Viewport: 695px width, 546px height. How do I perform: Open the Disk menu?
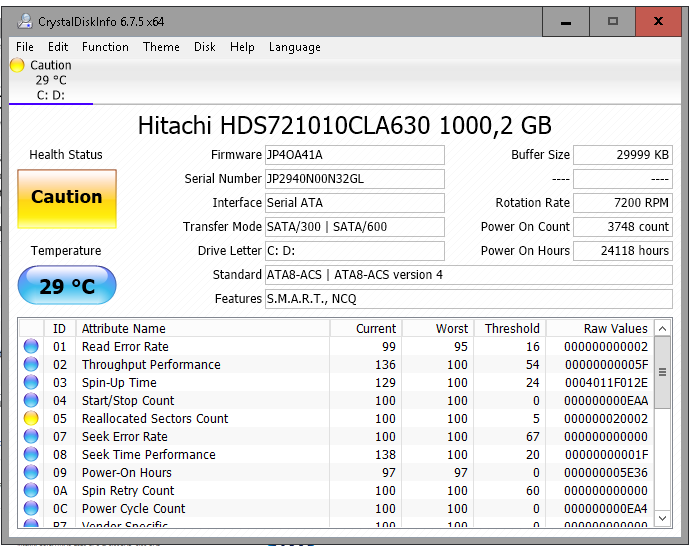pyautogui.click(x=204, y=47)
